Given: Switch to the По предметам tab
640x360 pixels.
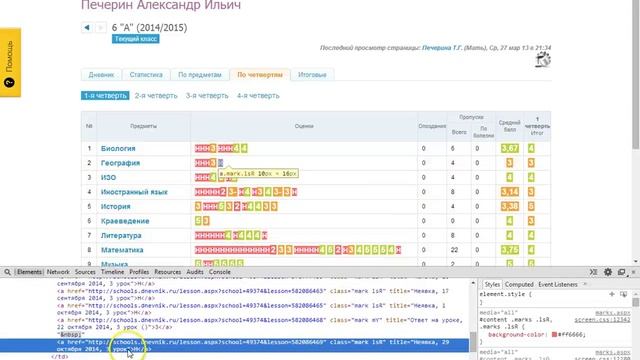Looking at the screenshot, I should click(200, 75).
